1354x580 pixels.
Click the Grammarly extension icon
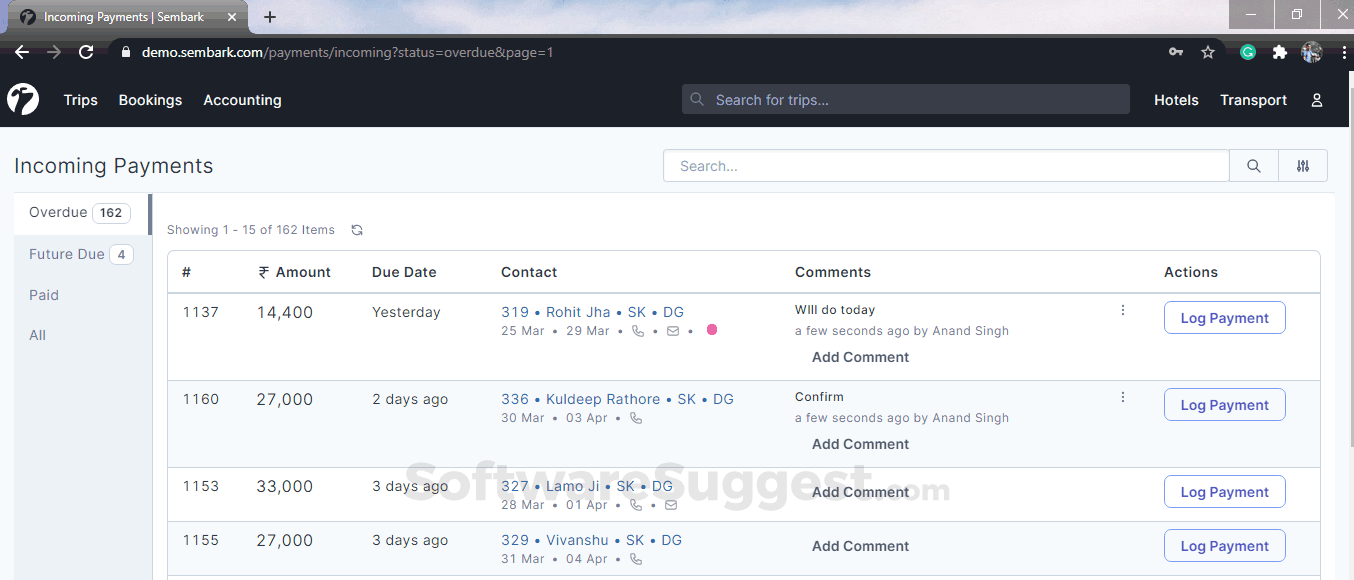point(1247,52)
